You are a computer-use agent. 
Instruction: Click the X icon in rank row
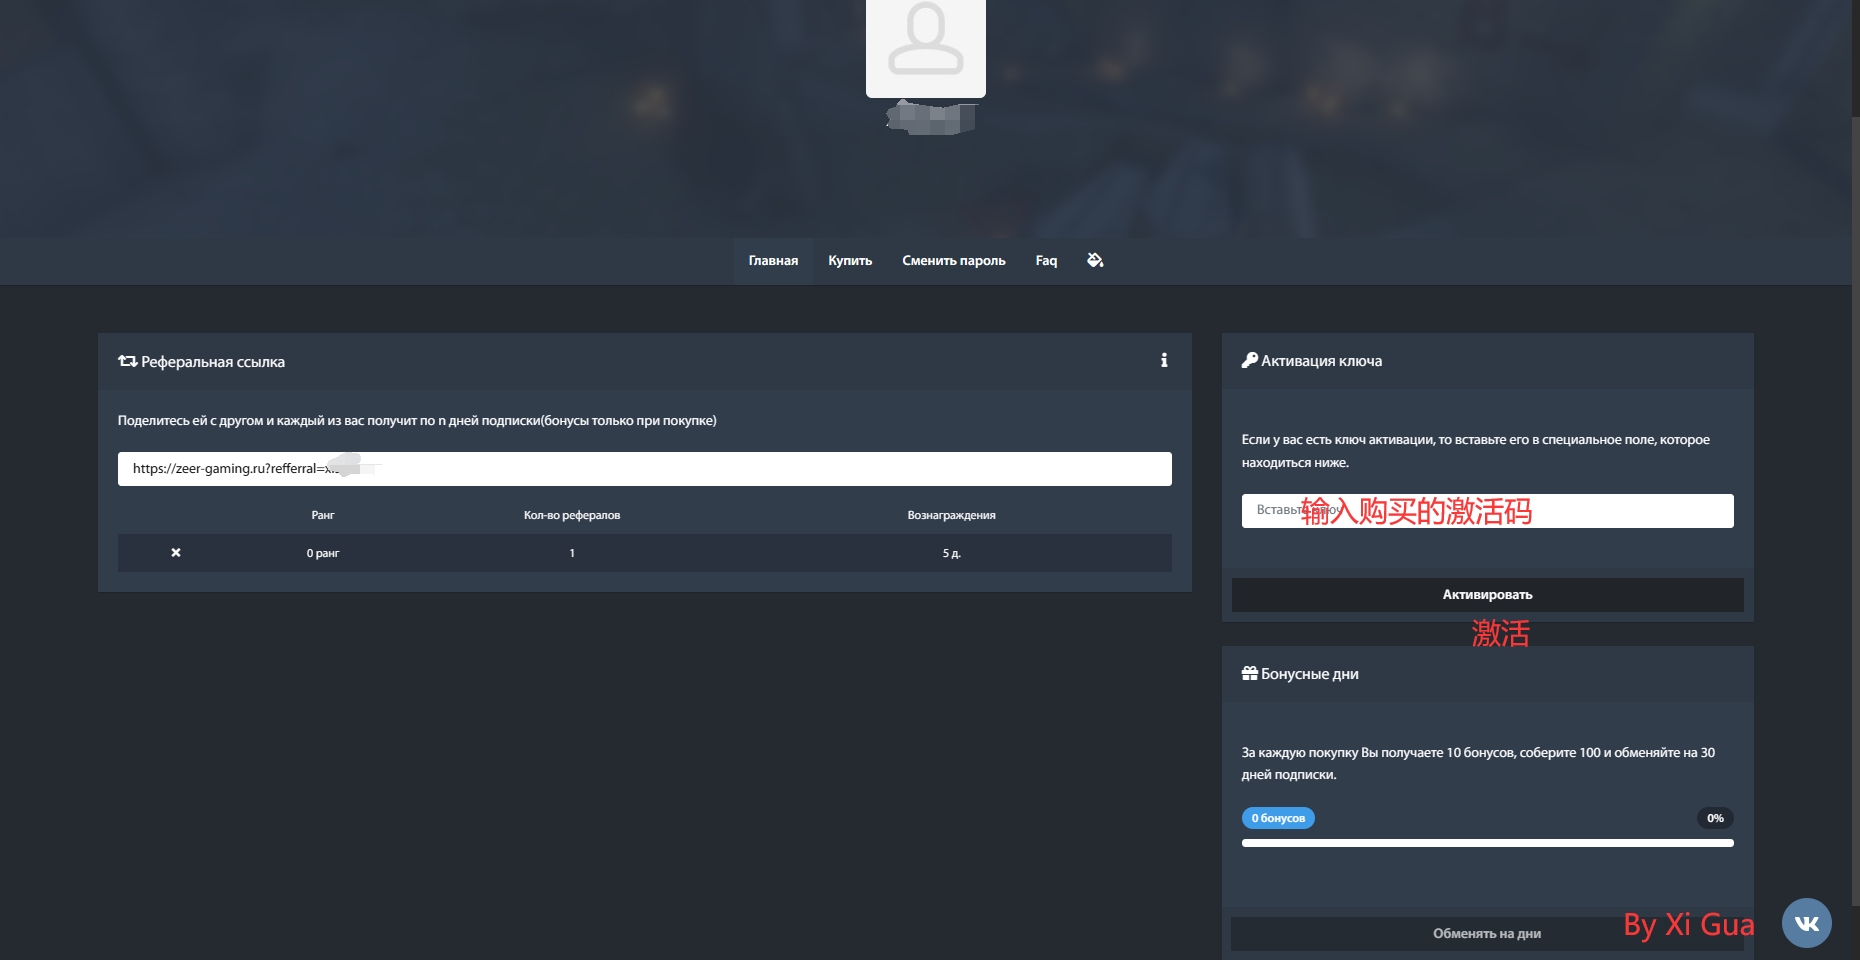click(x=176, y=553)
